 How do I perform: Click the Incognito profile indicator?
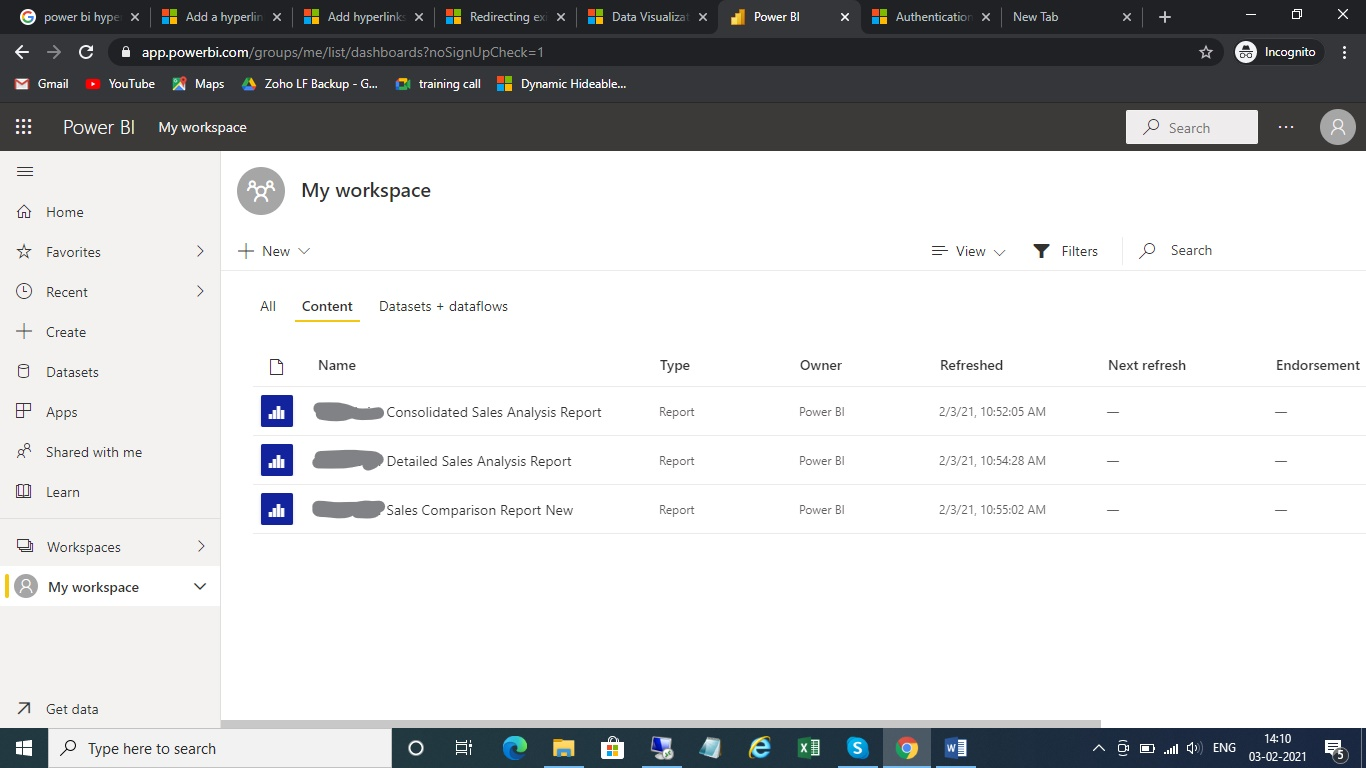click(1277, 52)
